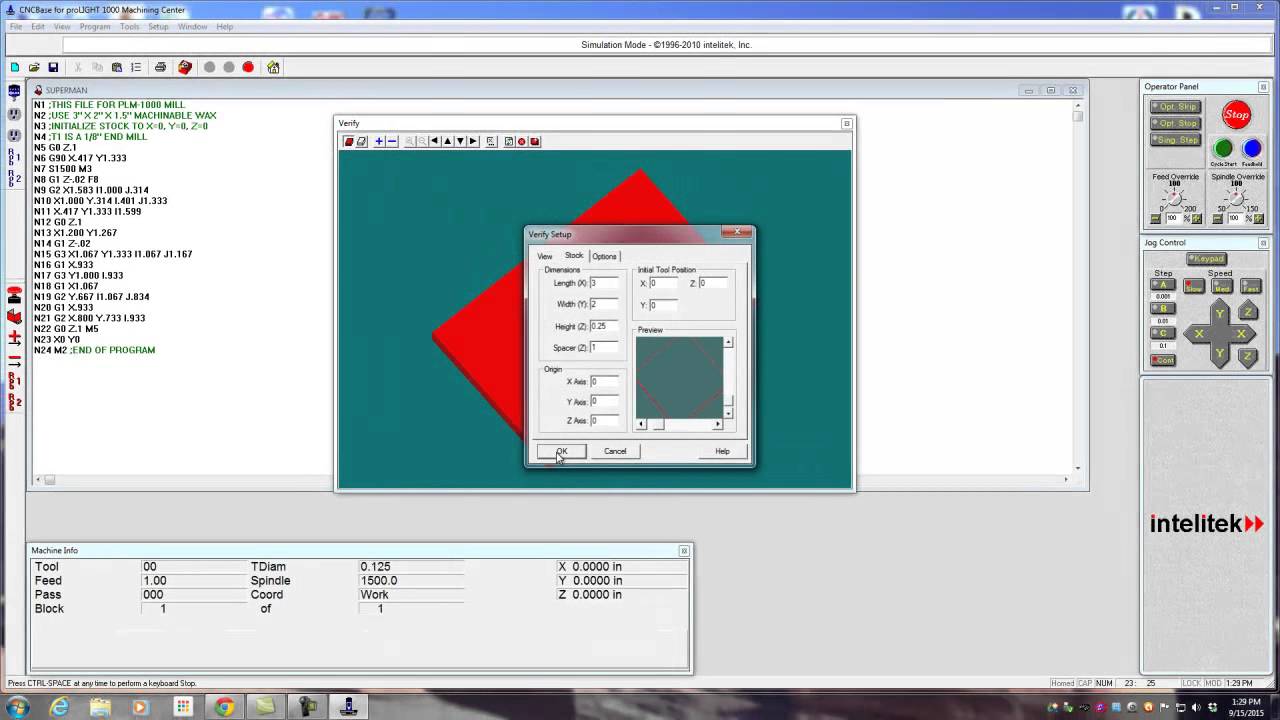Click the blue Feedhold button
The image size is (1280, 720).
coord(1252,149)
